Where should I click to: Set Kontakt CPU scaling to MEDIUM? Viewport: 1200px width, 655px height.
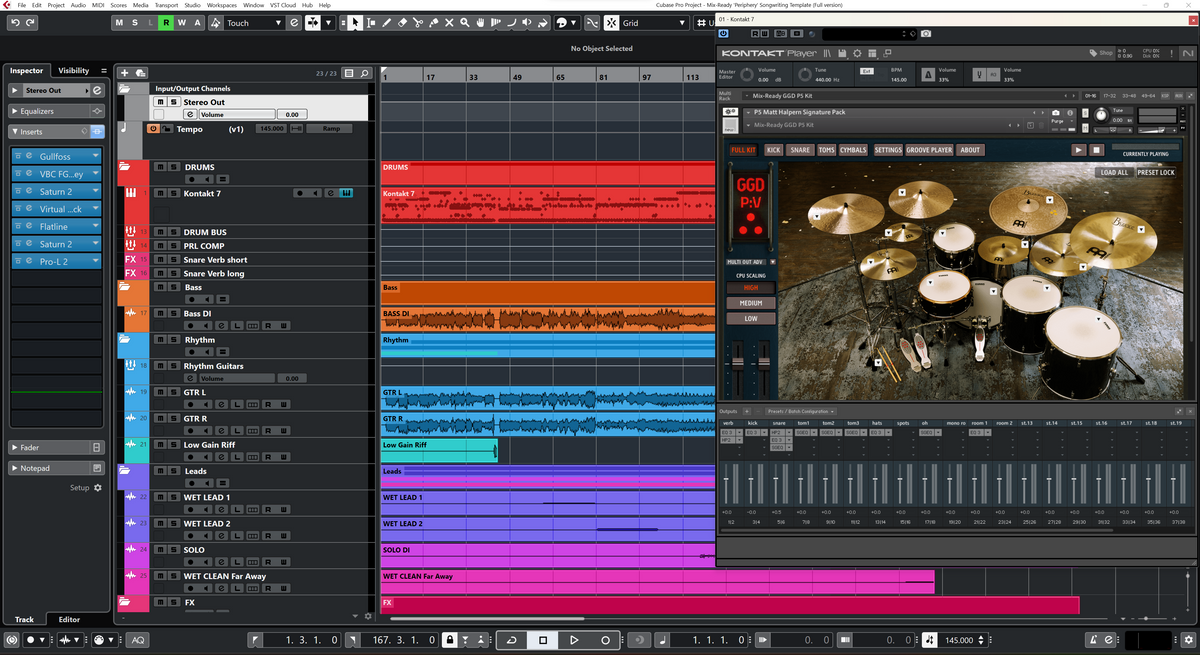click(749, 303)
